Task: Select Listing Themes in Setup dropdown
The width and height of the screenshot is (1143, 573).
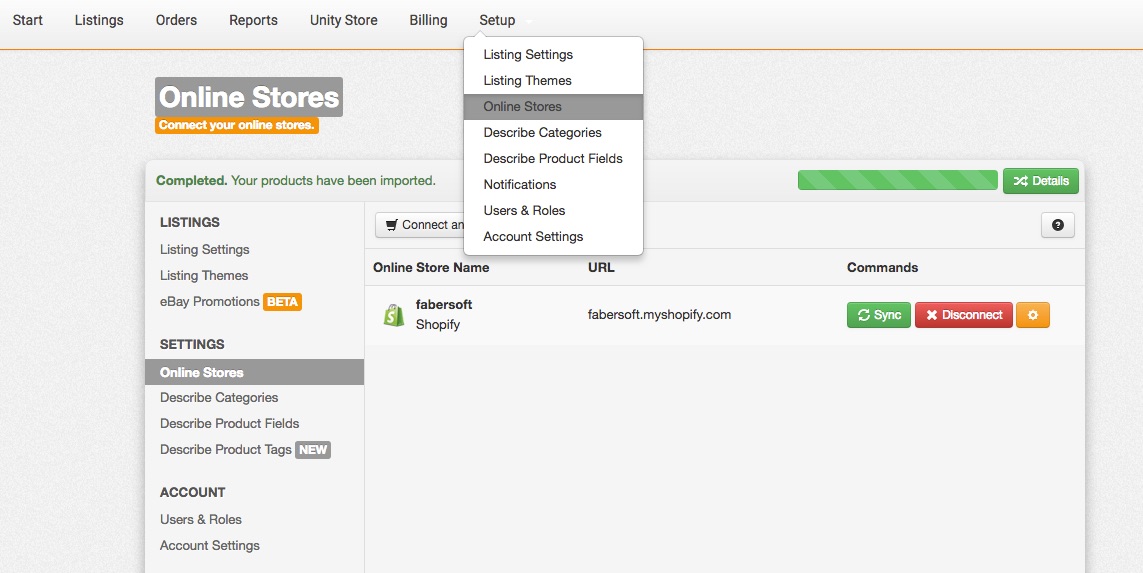Action: (x=527, y=81)
